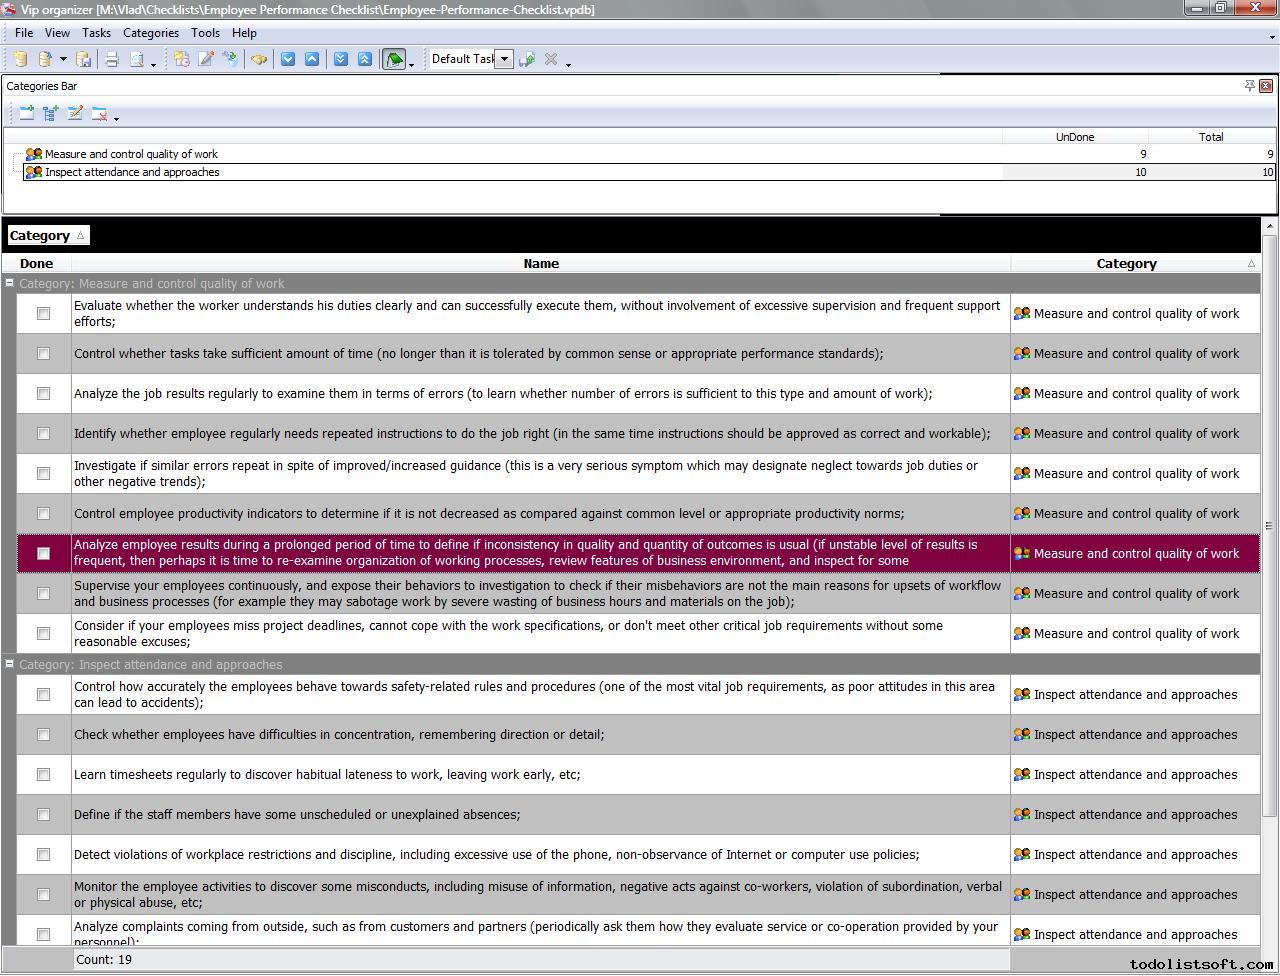Collapse the 'Inspect attendance and approaches' group
The image size is (1280, 976).
click(10, 665)
